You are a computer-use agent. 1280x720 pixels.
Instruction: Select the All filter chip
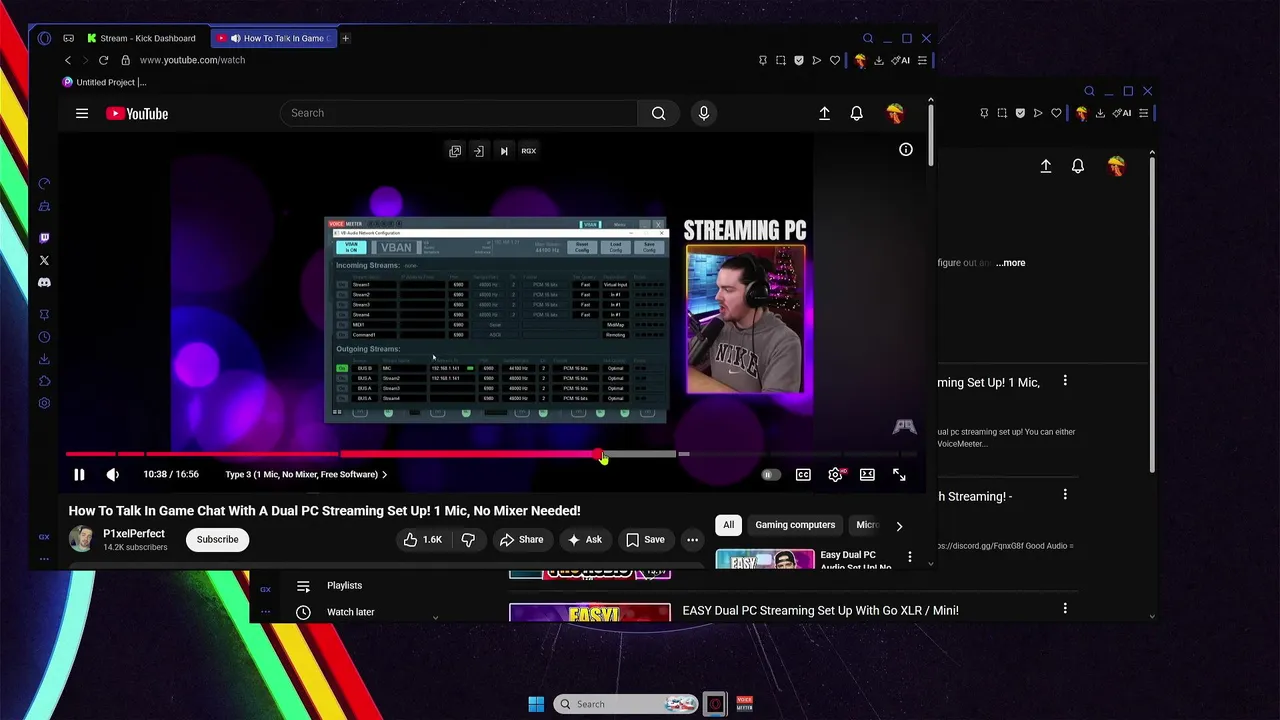[728, 525]
